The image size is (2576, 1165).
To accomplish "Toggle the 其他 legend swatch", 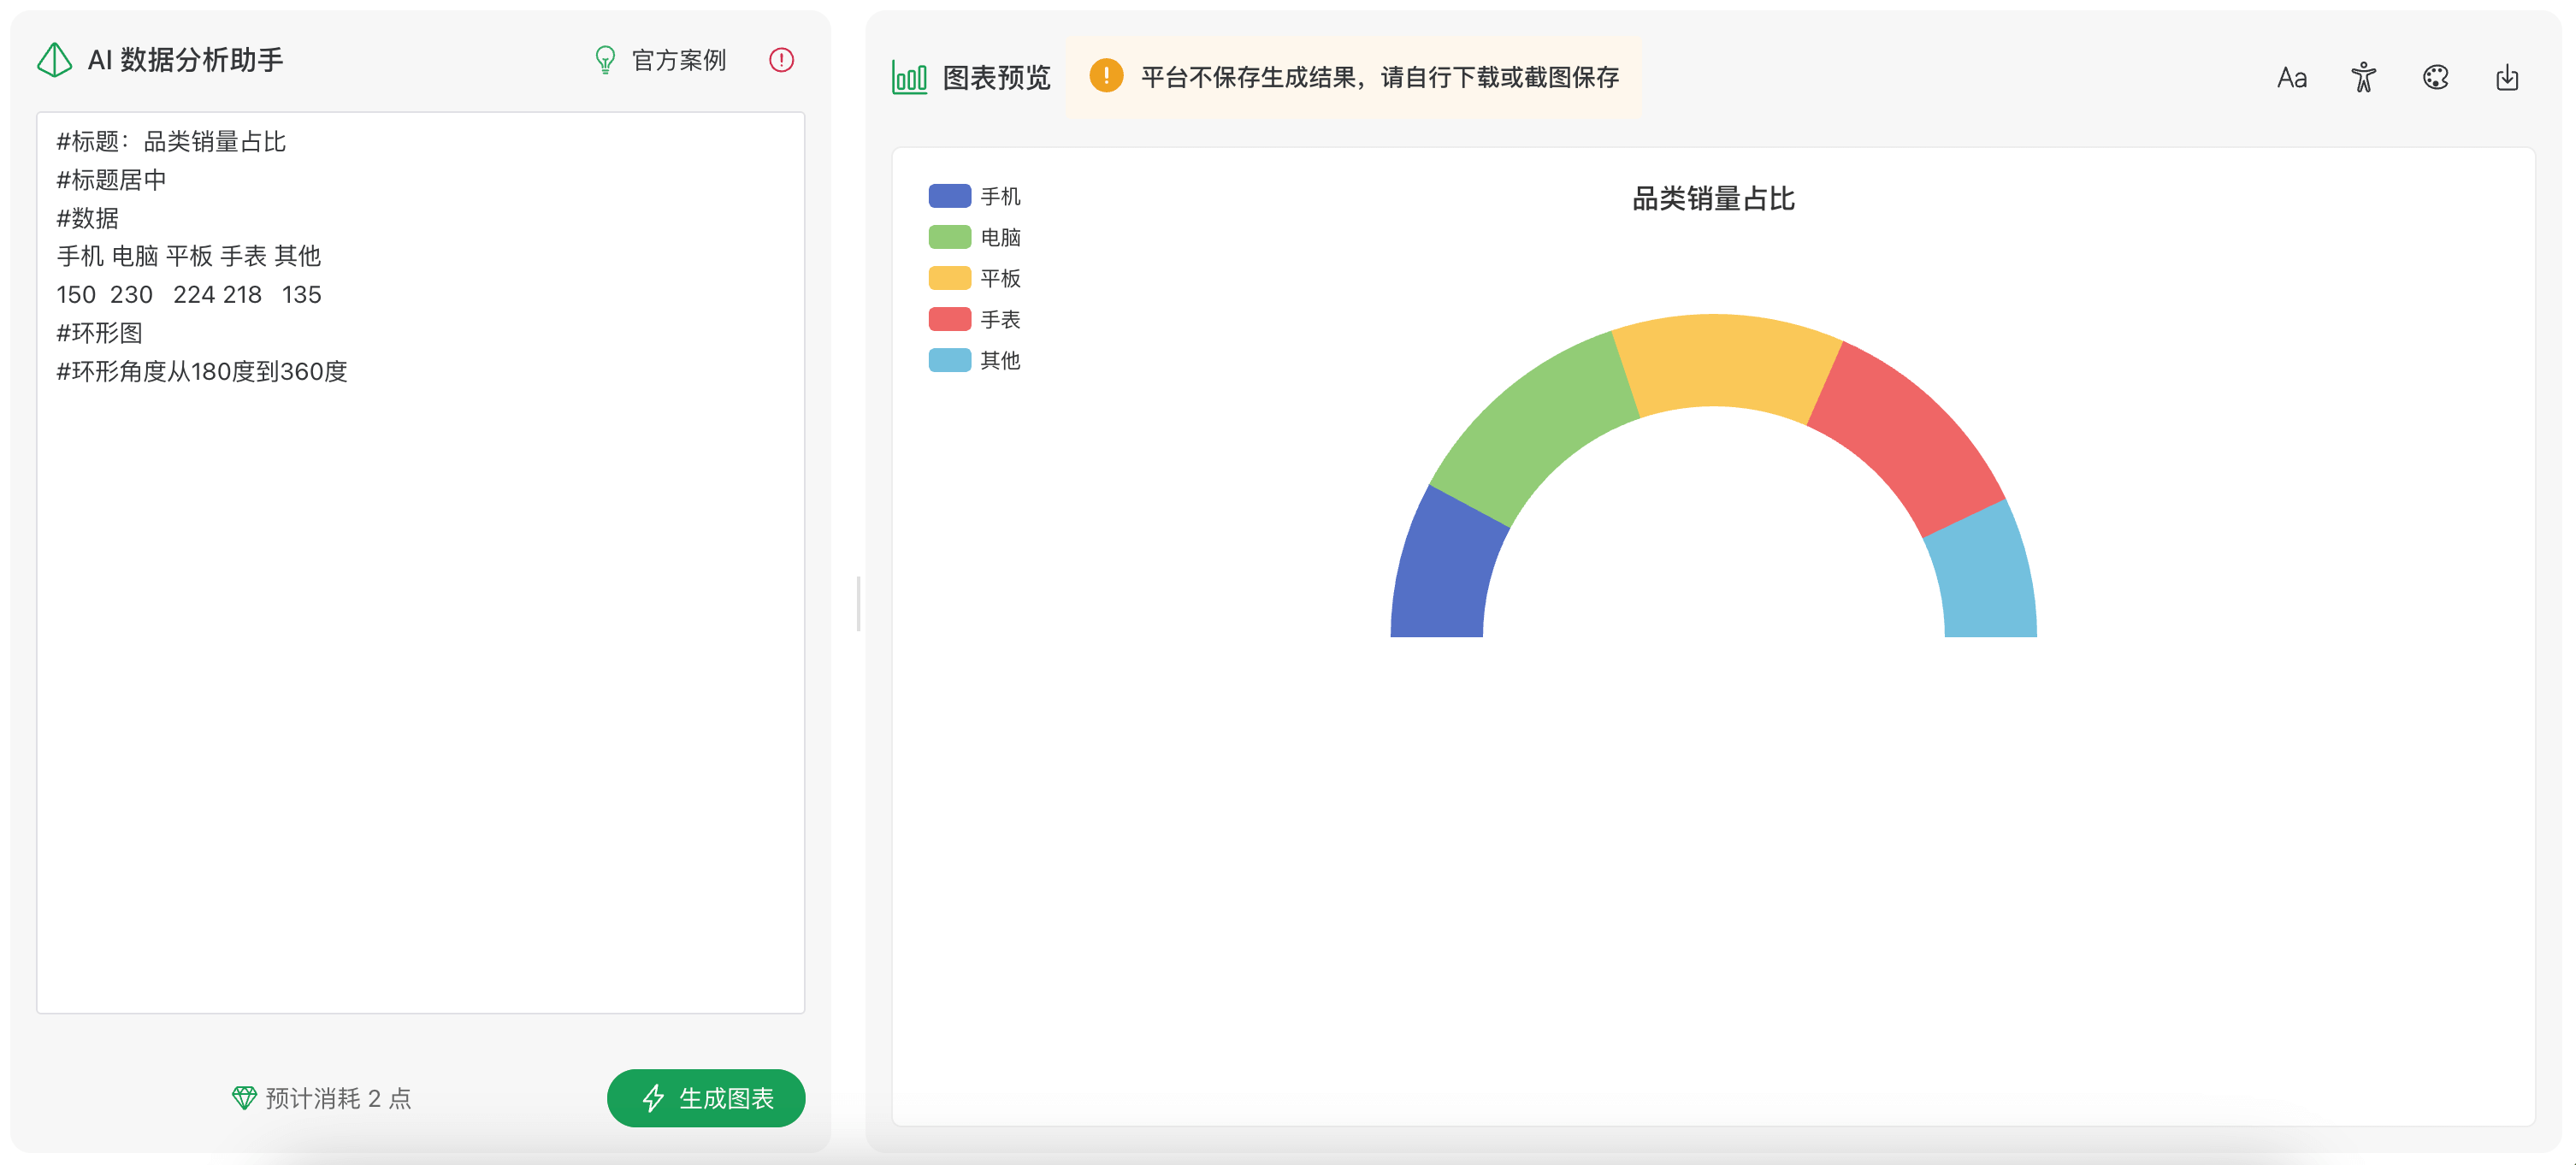I will point(949,360).
